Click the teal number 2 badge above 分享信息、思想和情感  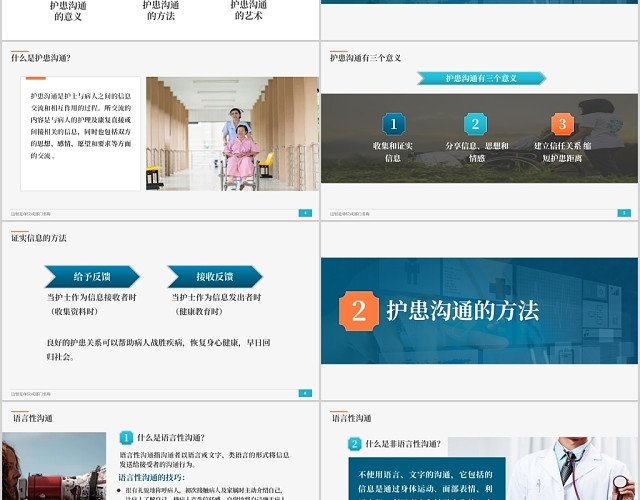pos(475,124)
